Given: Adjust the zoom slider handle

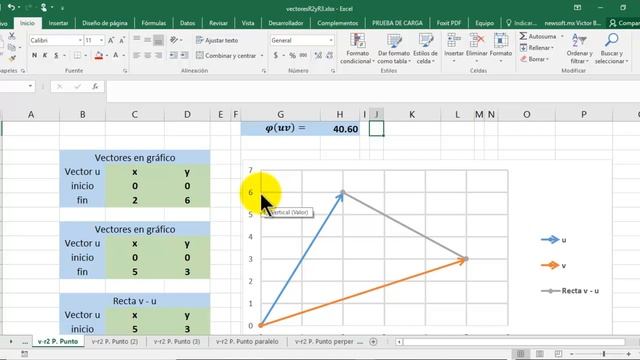Looking at the screenshot, I should click(x=604, y=354).
